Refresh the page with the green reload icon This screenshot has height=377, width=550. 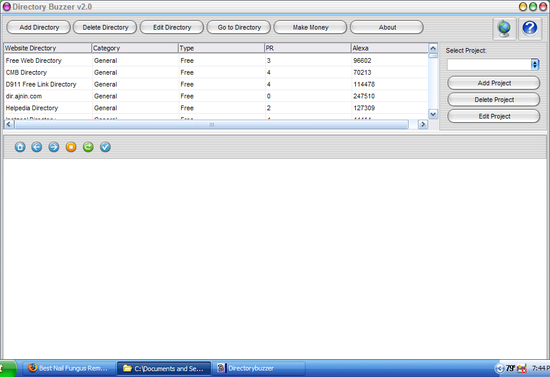[88, 147]
